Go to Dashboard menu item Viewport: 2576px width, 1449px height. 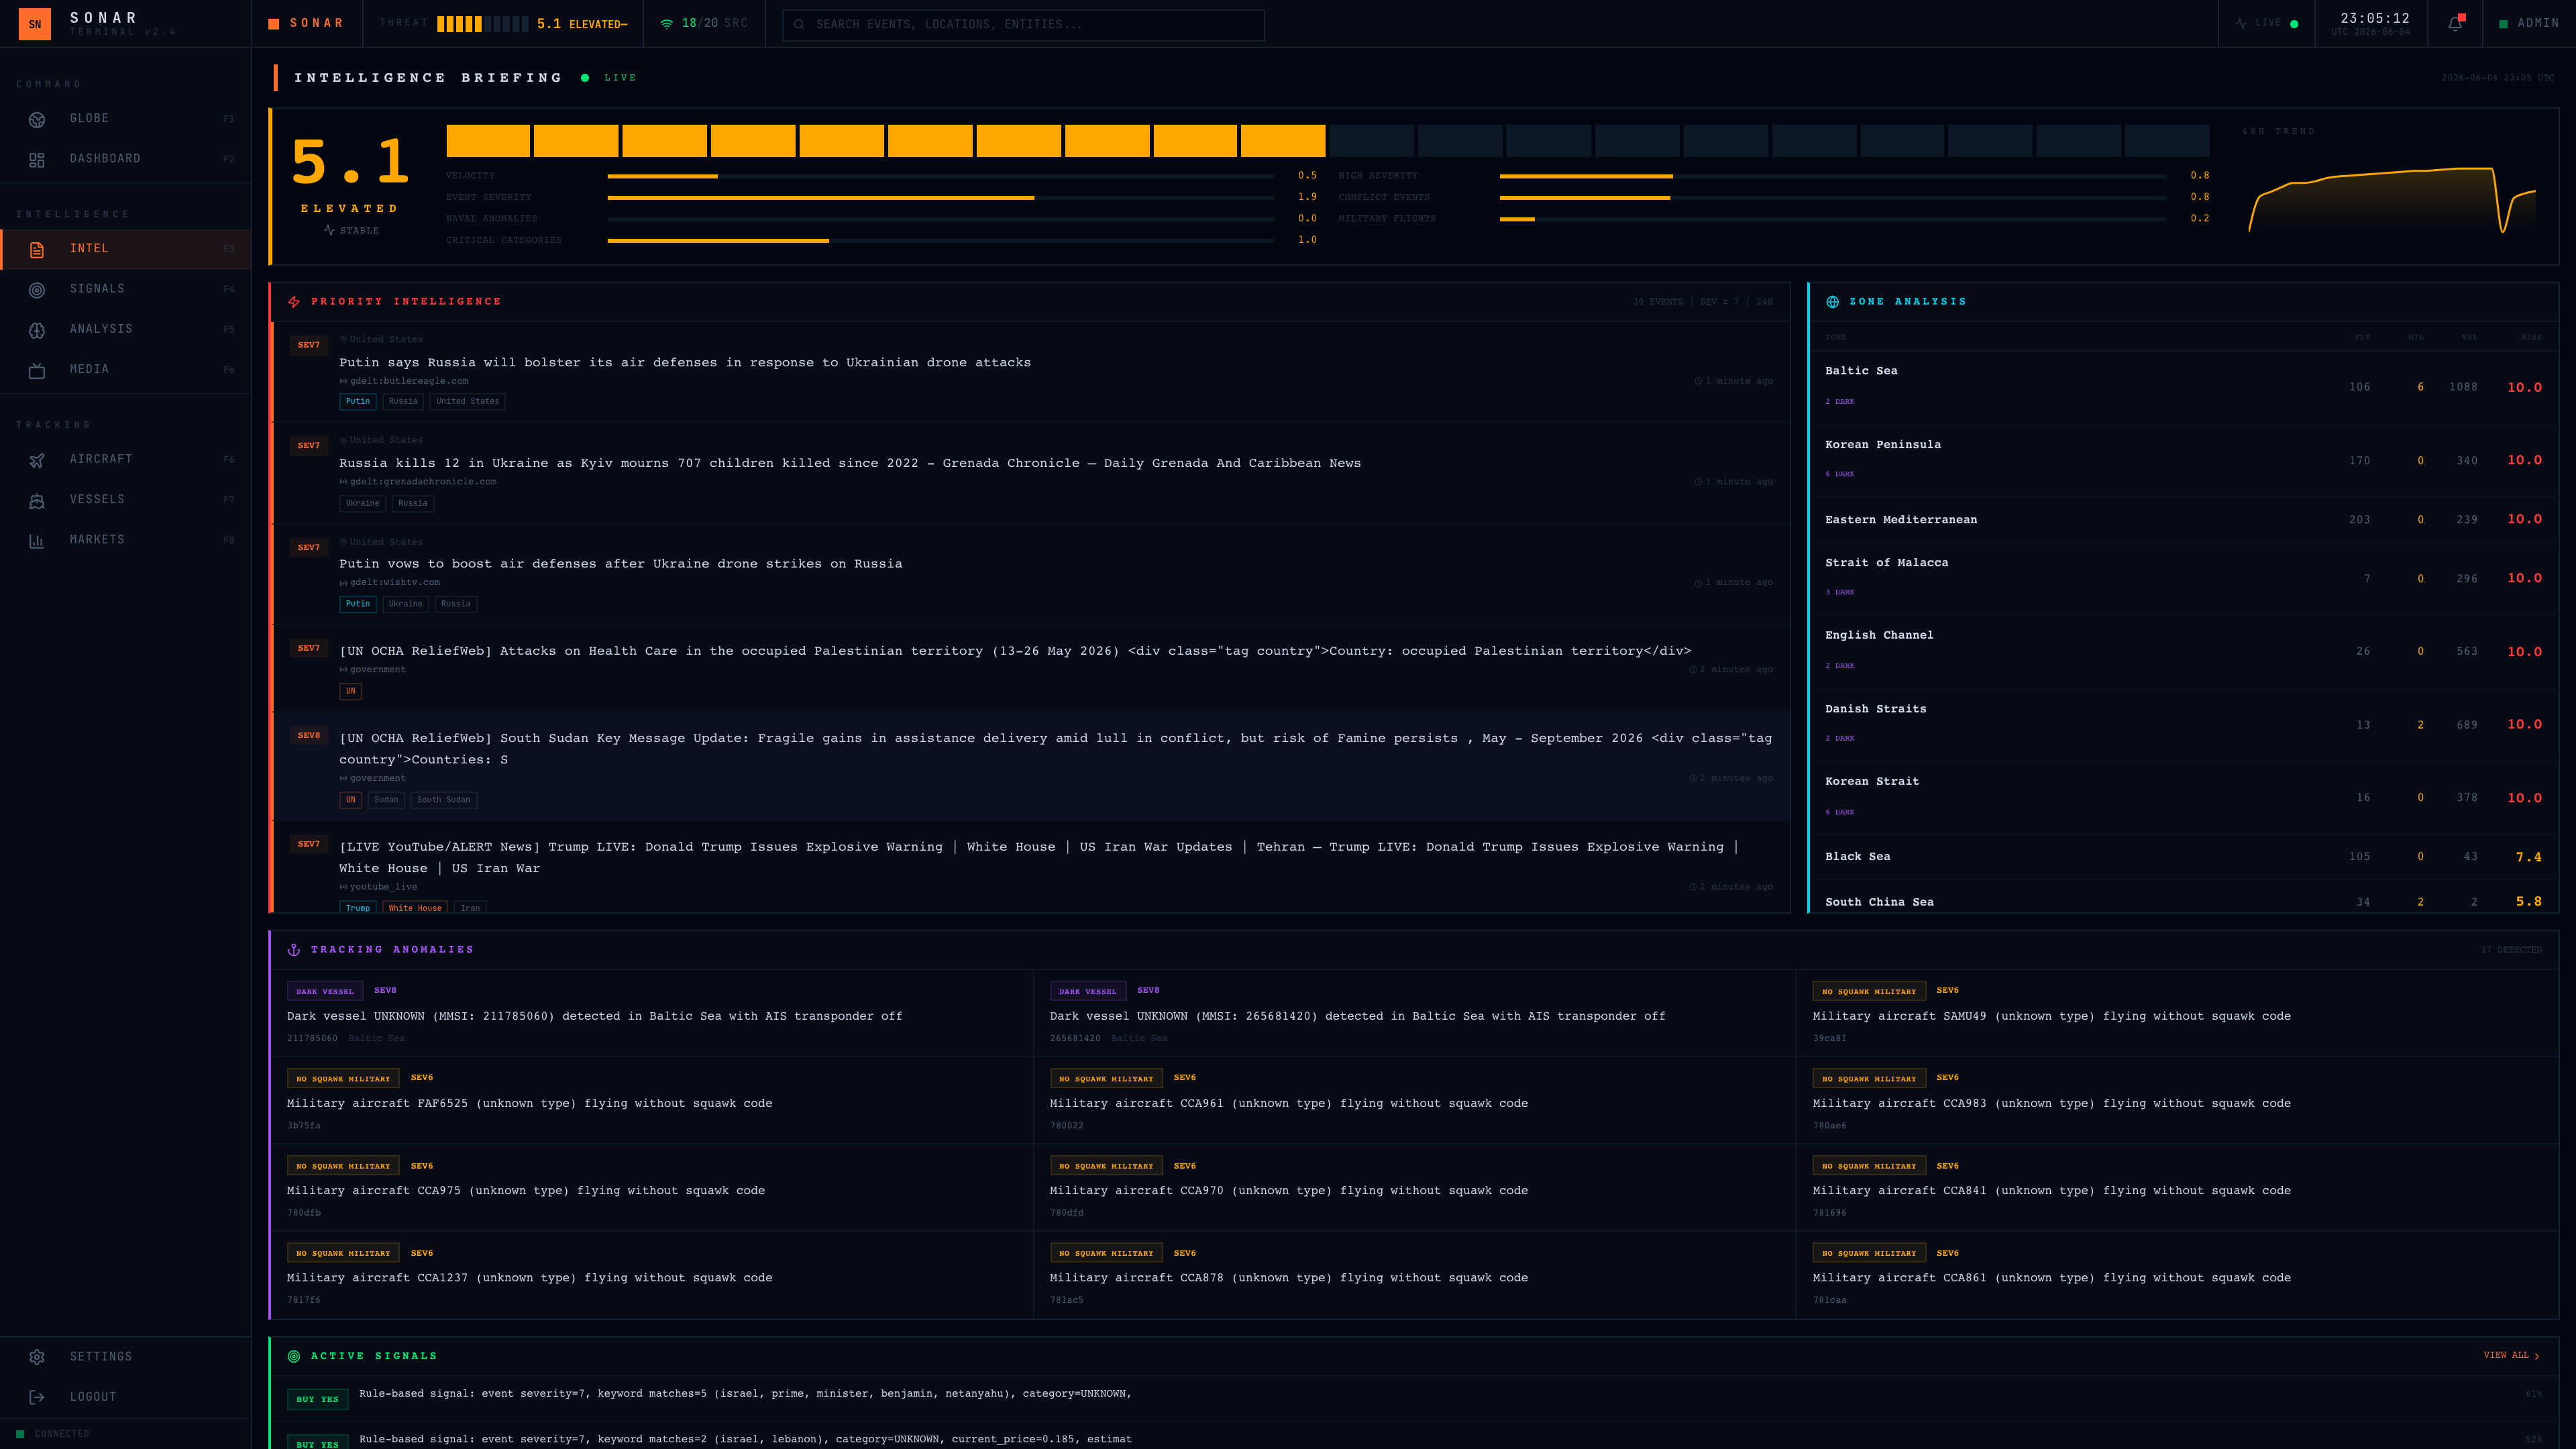click(x=126, y=159)
